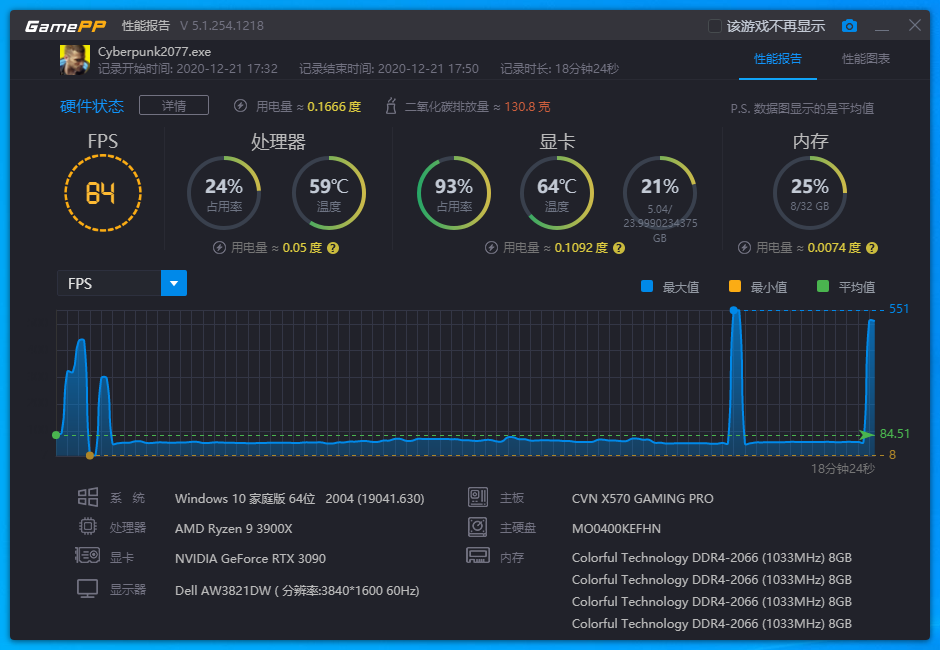Click the V 5.1.254.1218 version text
The width and height of the screenshot is (940, 650).
pos(222,26)
